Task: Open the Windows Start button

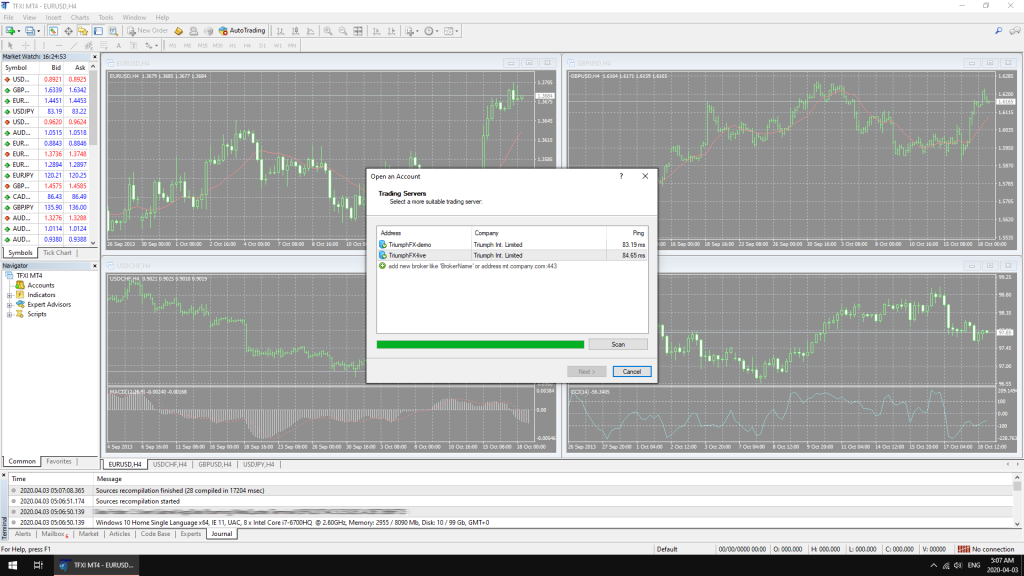Action: click(x=12, y=566)
